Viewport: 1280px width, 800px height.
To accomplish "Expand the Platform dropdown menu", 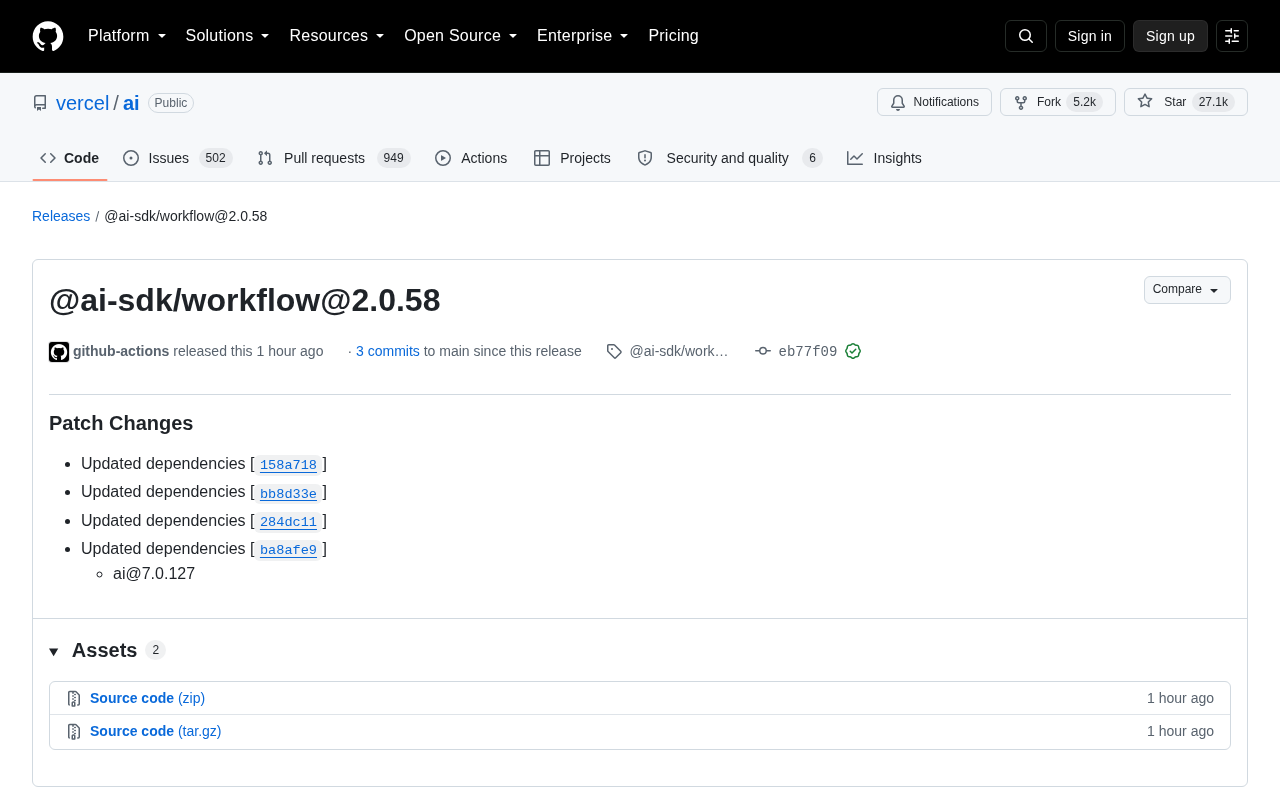I will coord(127,36).
